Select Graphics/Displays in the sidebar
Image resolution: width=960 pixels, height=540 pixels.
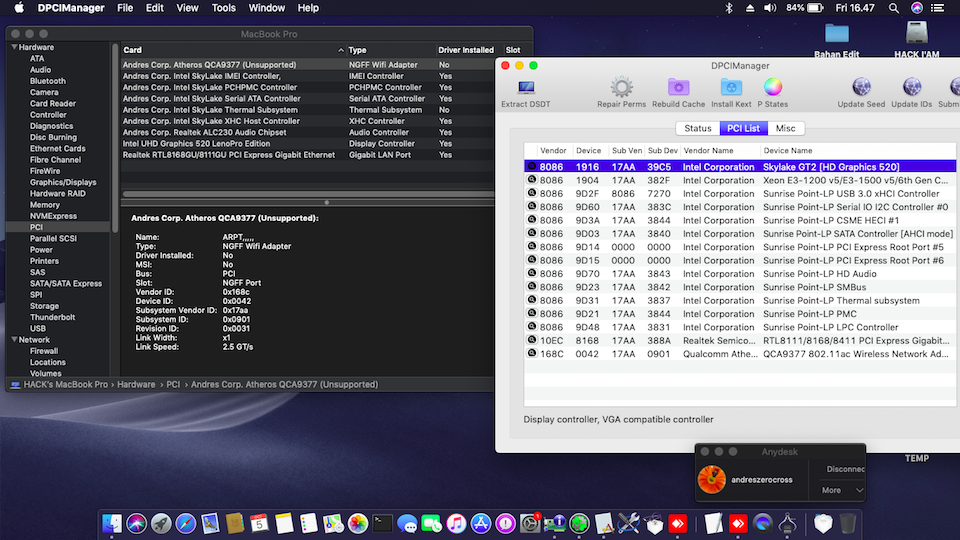click(63, 182)
